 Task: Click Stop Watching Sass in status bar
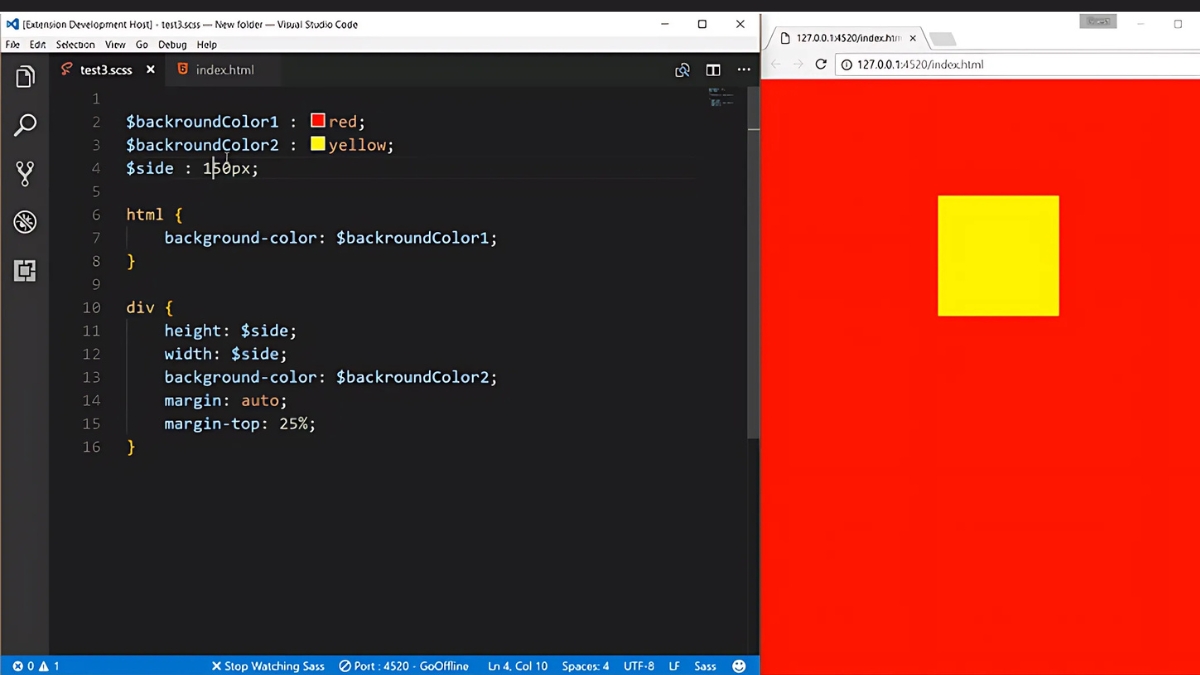click(268, 666)
